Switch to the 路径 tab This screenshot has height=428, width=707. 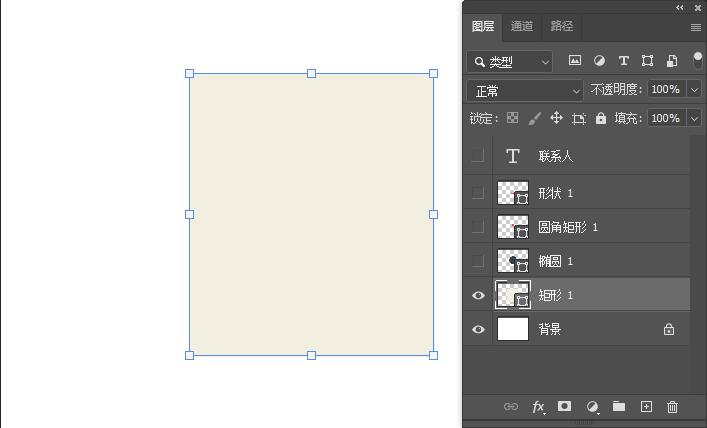click(x=561, y=26)
